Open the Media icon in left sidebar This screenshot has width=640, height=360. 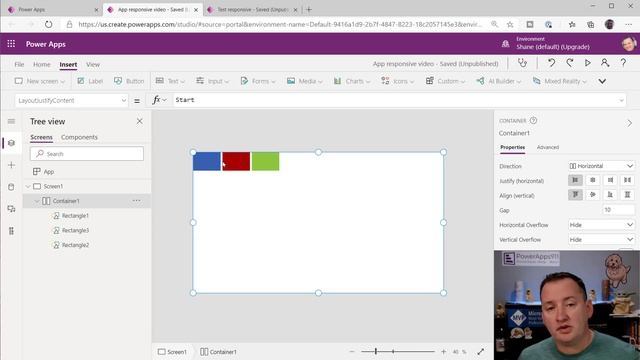pos(11,209)
